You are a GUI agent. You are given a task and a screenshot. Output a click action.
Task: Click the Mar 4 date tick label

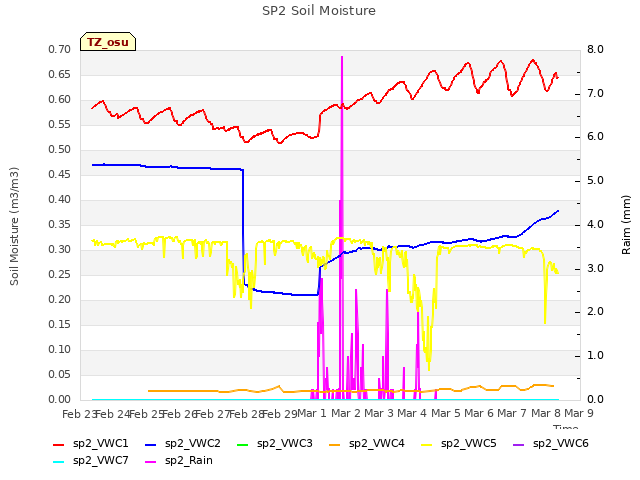point(412,413)
